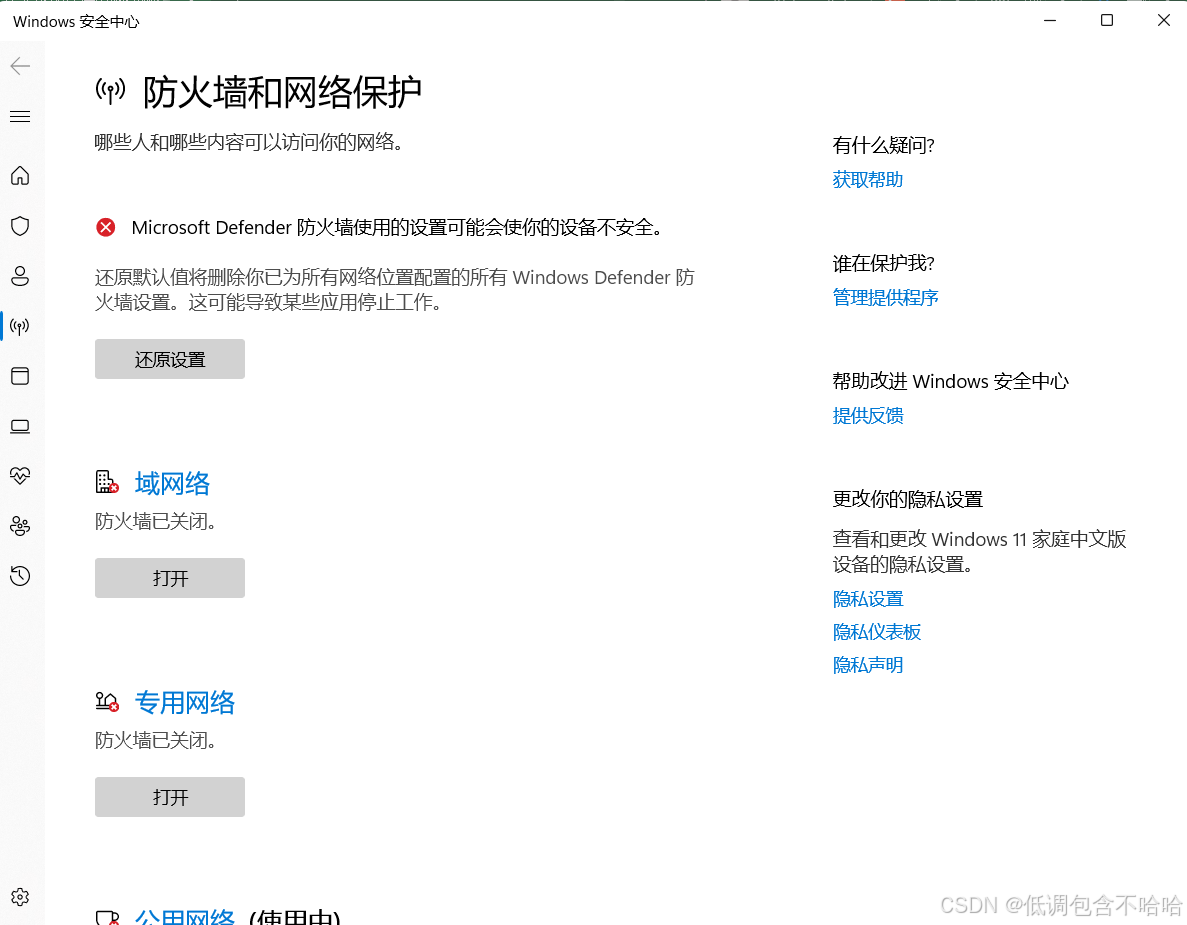The image size is (1187, 925).
Task: Click the 有什么疑问? heading
Action: click(883, 145)
